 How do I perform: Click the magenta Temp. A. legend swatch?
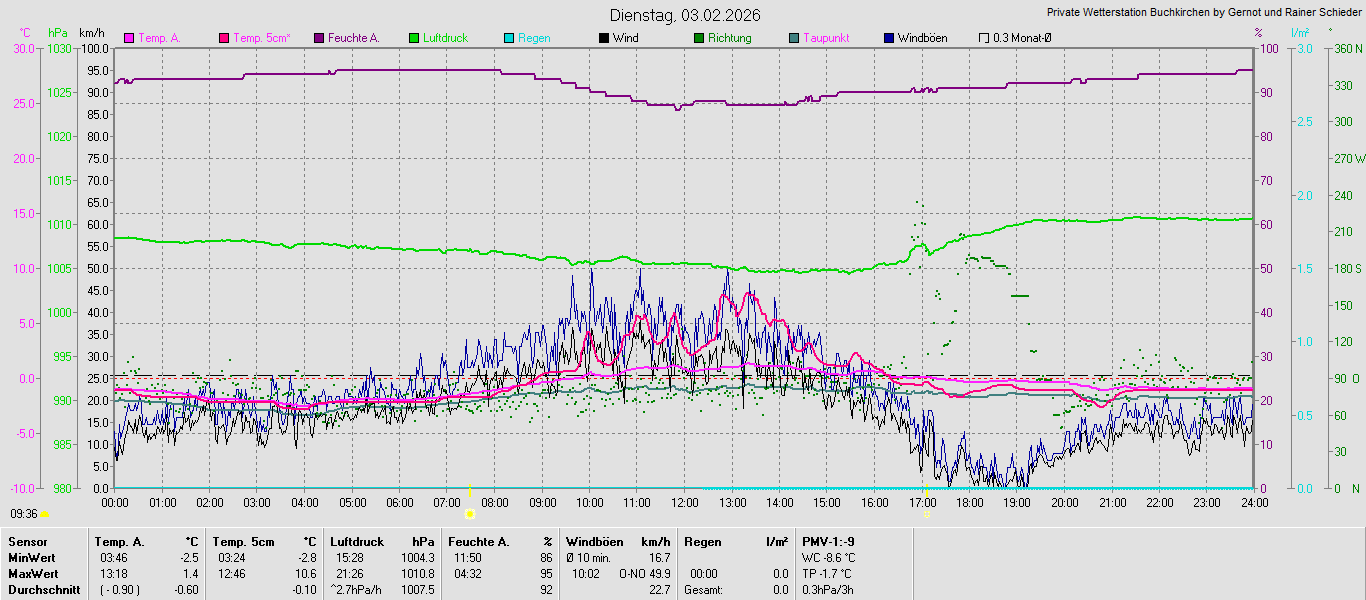[129, 38]
